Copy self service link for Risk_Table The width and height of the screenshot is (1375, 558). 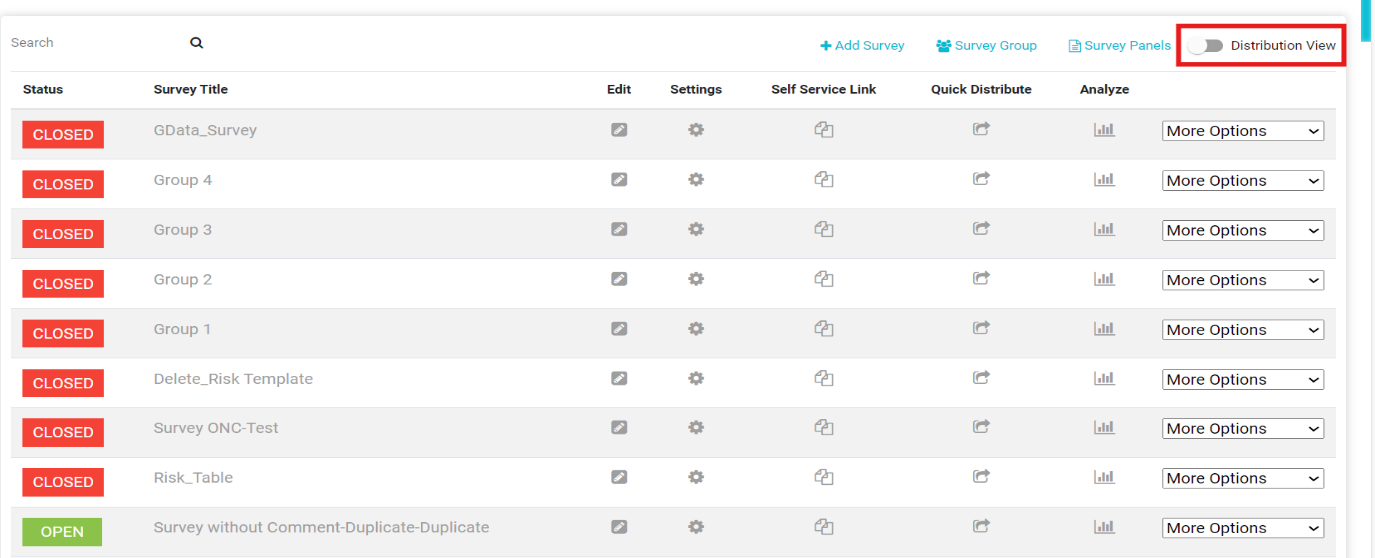[824, 477]
